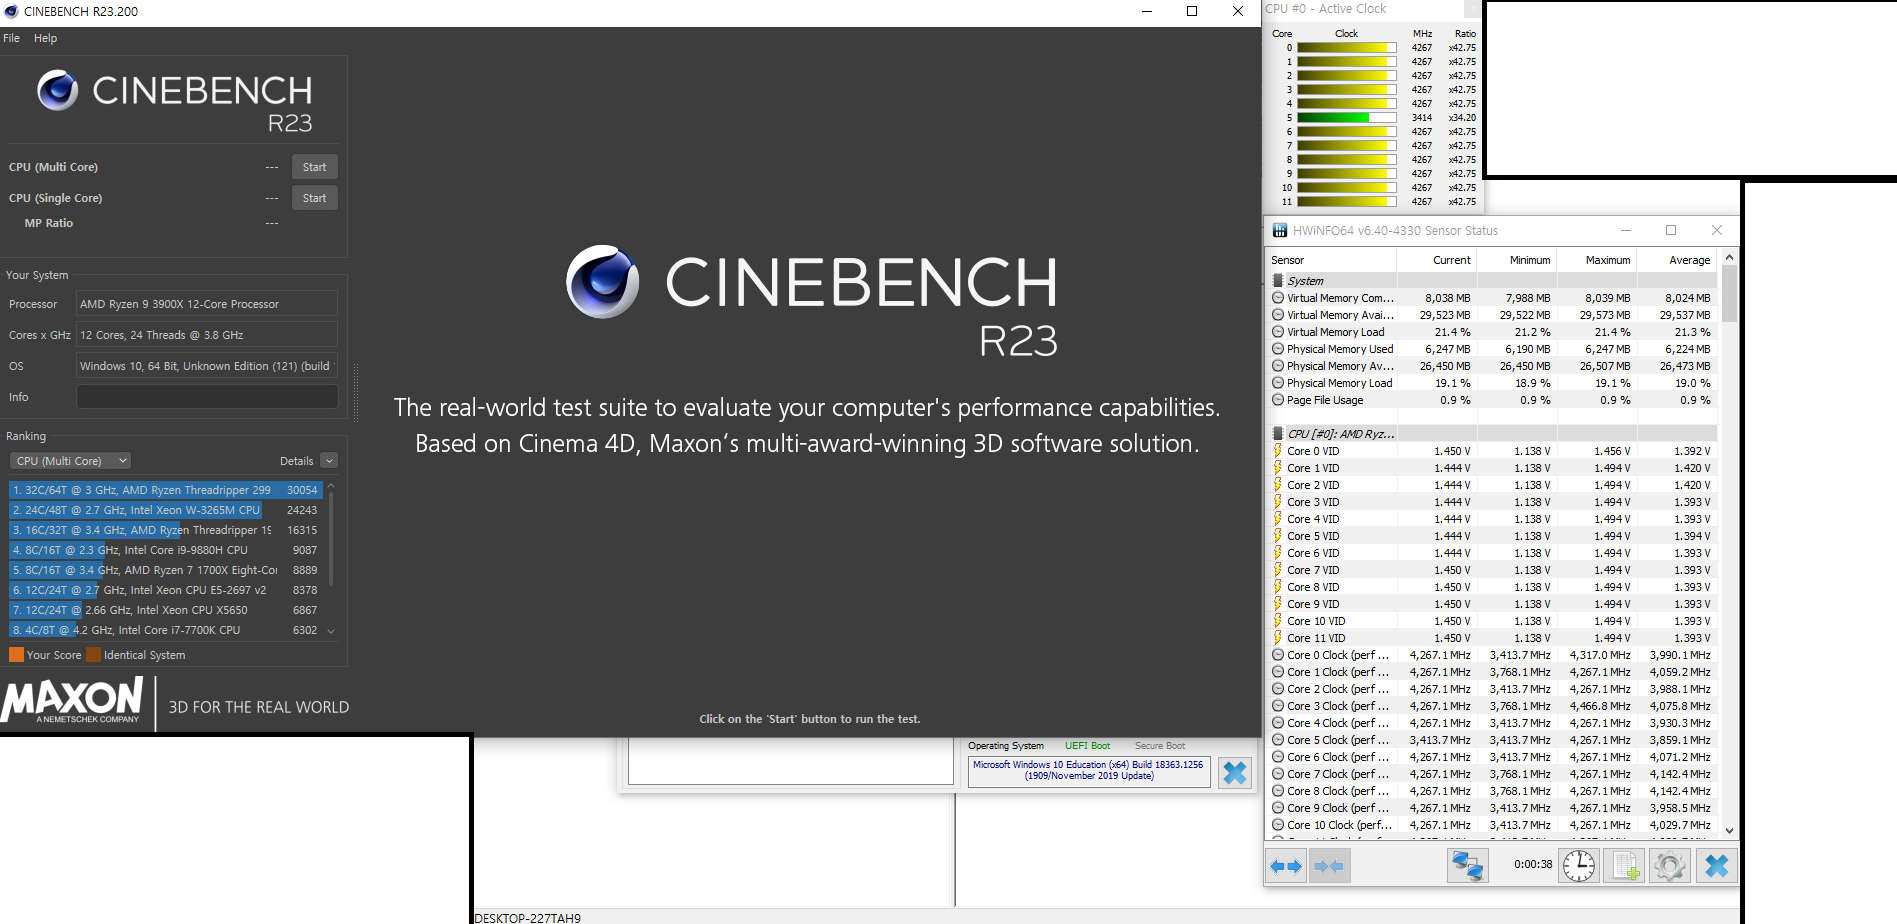Open HWiNFO sensor settings gear
This screenshot has width=1897, height=924.
pyautogui.click(x=1669, y=866)
